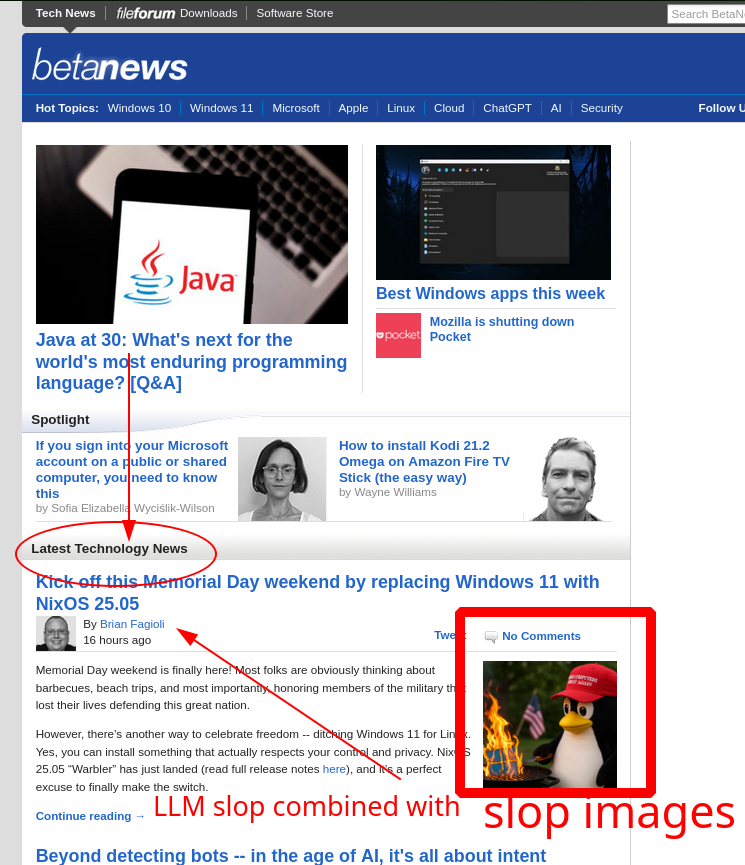Open the penguin grill article image
This screenshot has width=745, height=865.
click(550, 724)
